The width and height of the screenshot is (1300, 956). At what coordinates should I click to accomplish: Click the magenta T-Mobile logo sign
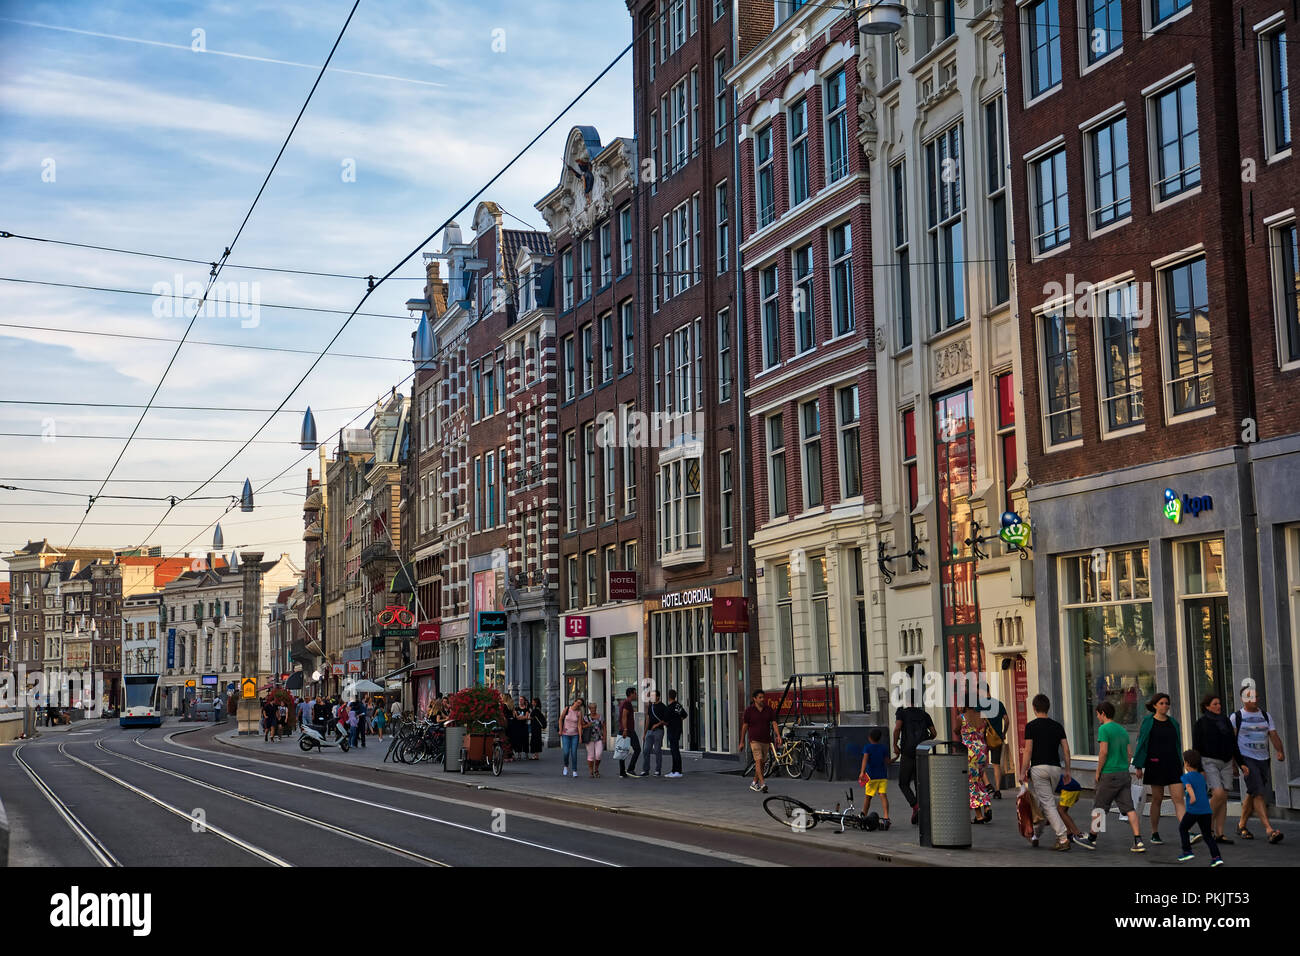tap(576, 627)
